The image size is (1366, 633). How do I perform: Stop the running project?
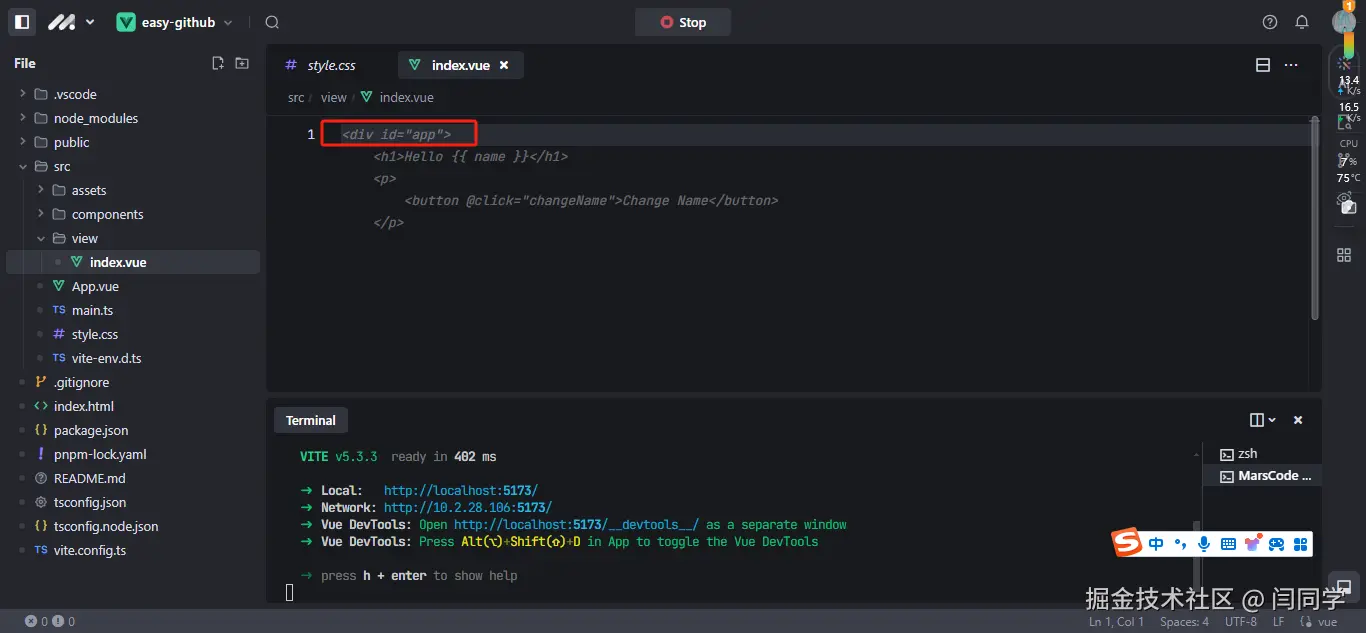(x=683, y=22)
